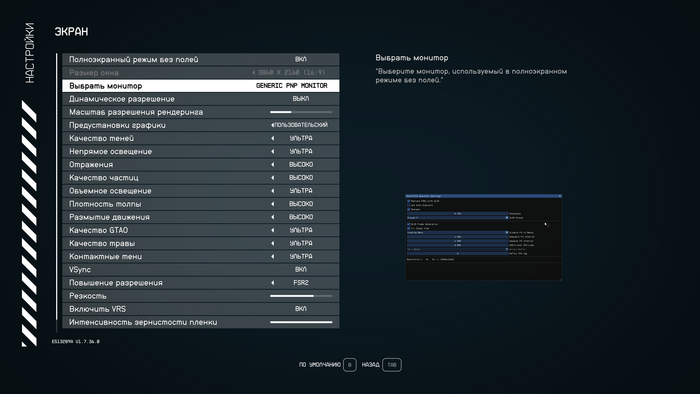Select the Объемное освещение row
Image resolution: width=700 pixels, height=394 pixels.
tap(201, 191)
